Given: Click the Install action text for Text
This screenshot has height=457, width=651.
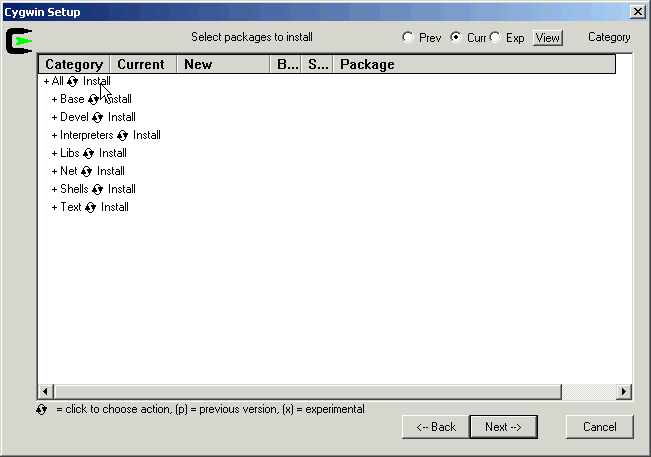Looking at the screenshot, I should tap(115, 207).
